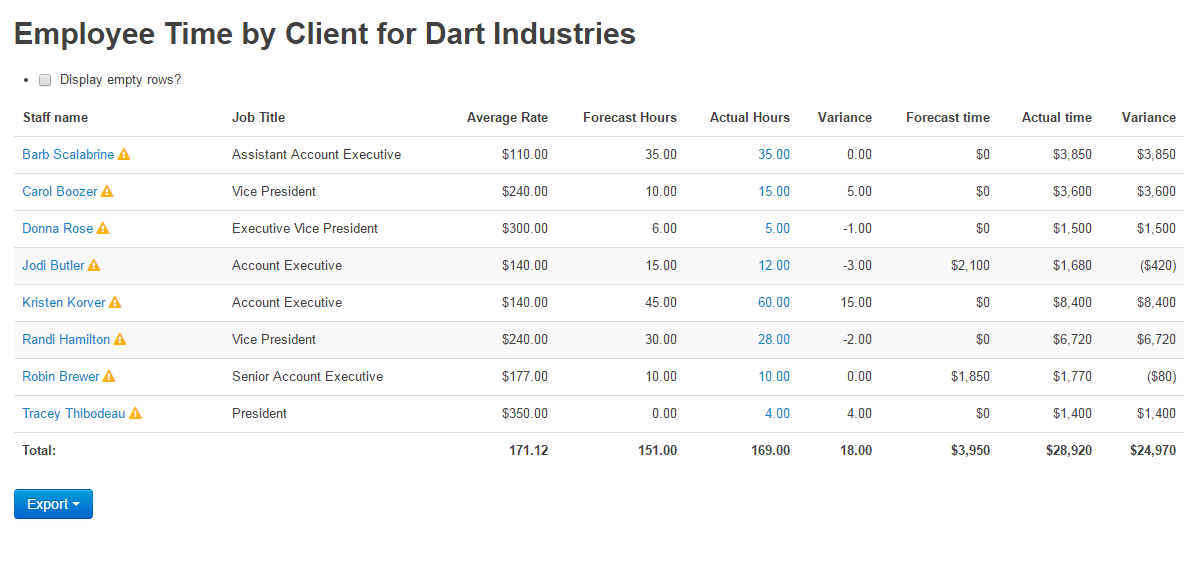Screen dimensions: 1196x562
Task: Click the Total row label
Action: (x=39, y=450)
